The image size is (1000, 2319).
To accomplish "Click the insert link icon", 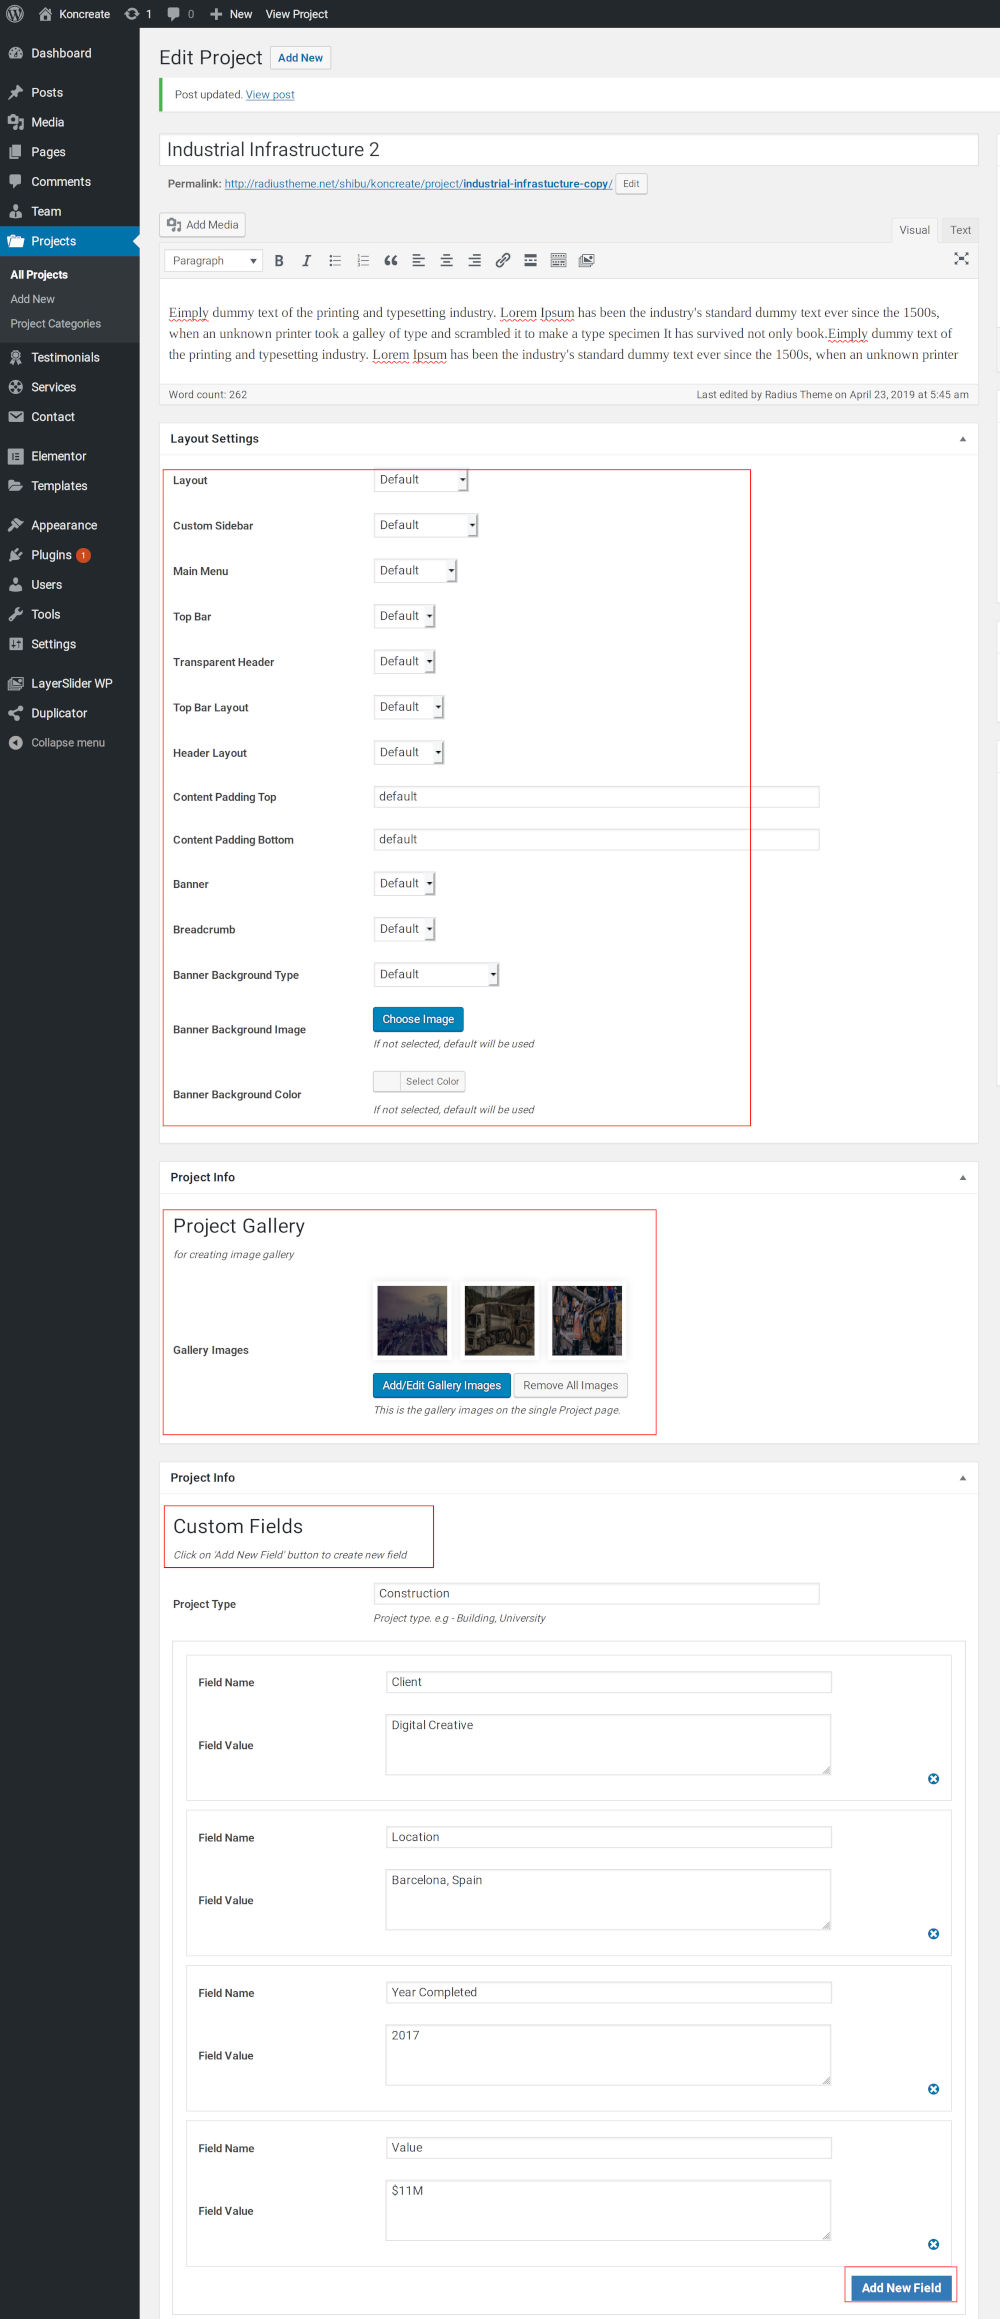I will pos(503,260).
